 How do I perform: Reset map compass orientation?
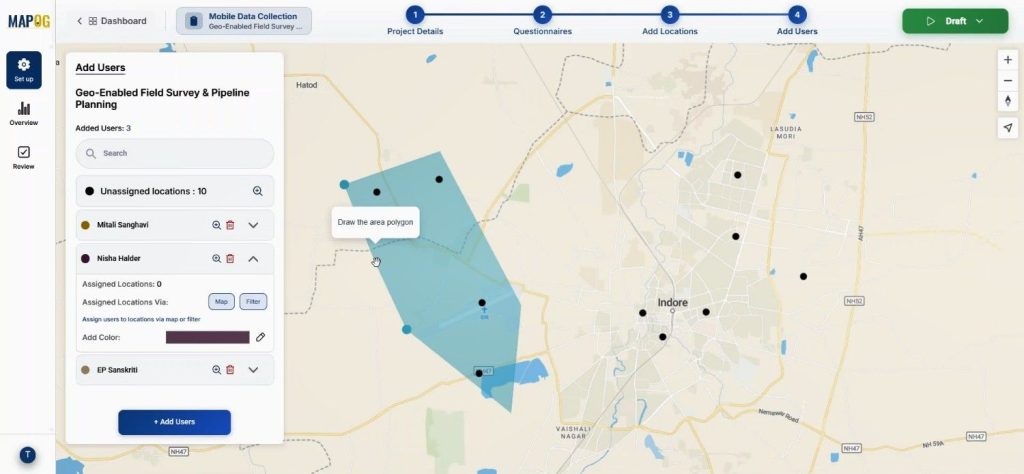pos(1007,101)
